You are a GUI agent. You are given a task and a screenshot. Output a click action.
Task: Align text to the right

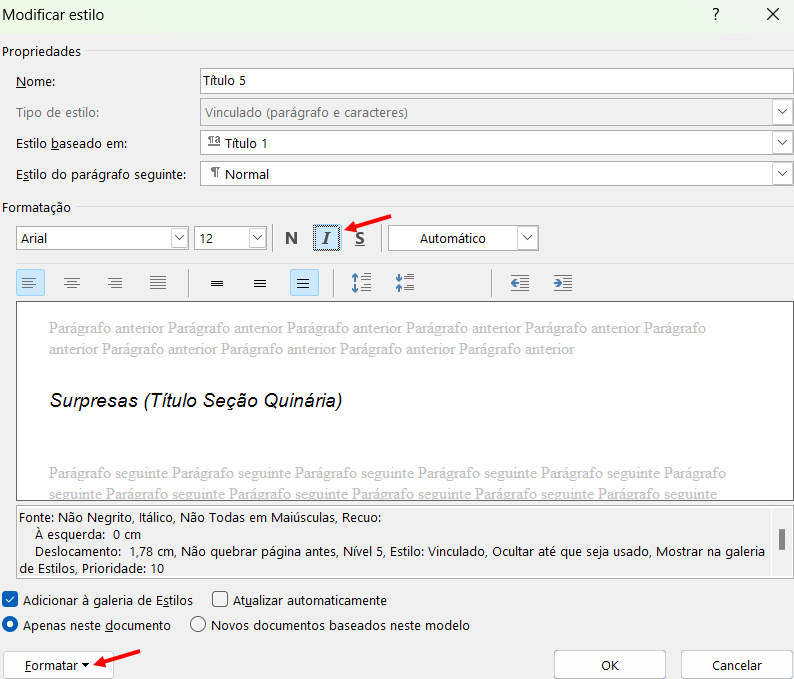tap(115, 283)
